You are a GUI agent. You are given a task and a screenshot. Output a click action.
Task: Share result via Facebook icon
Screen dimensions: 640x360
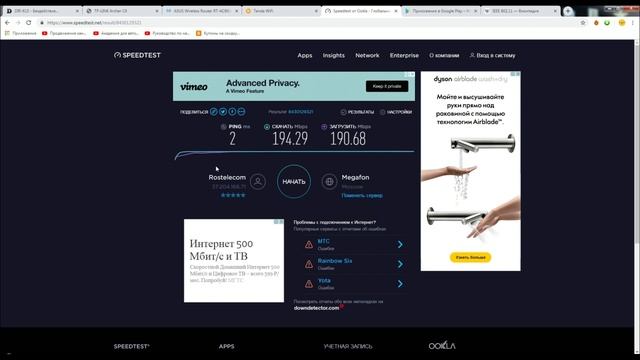point(232,111)
